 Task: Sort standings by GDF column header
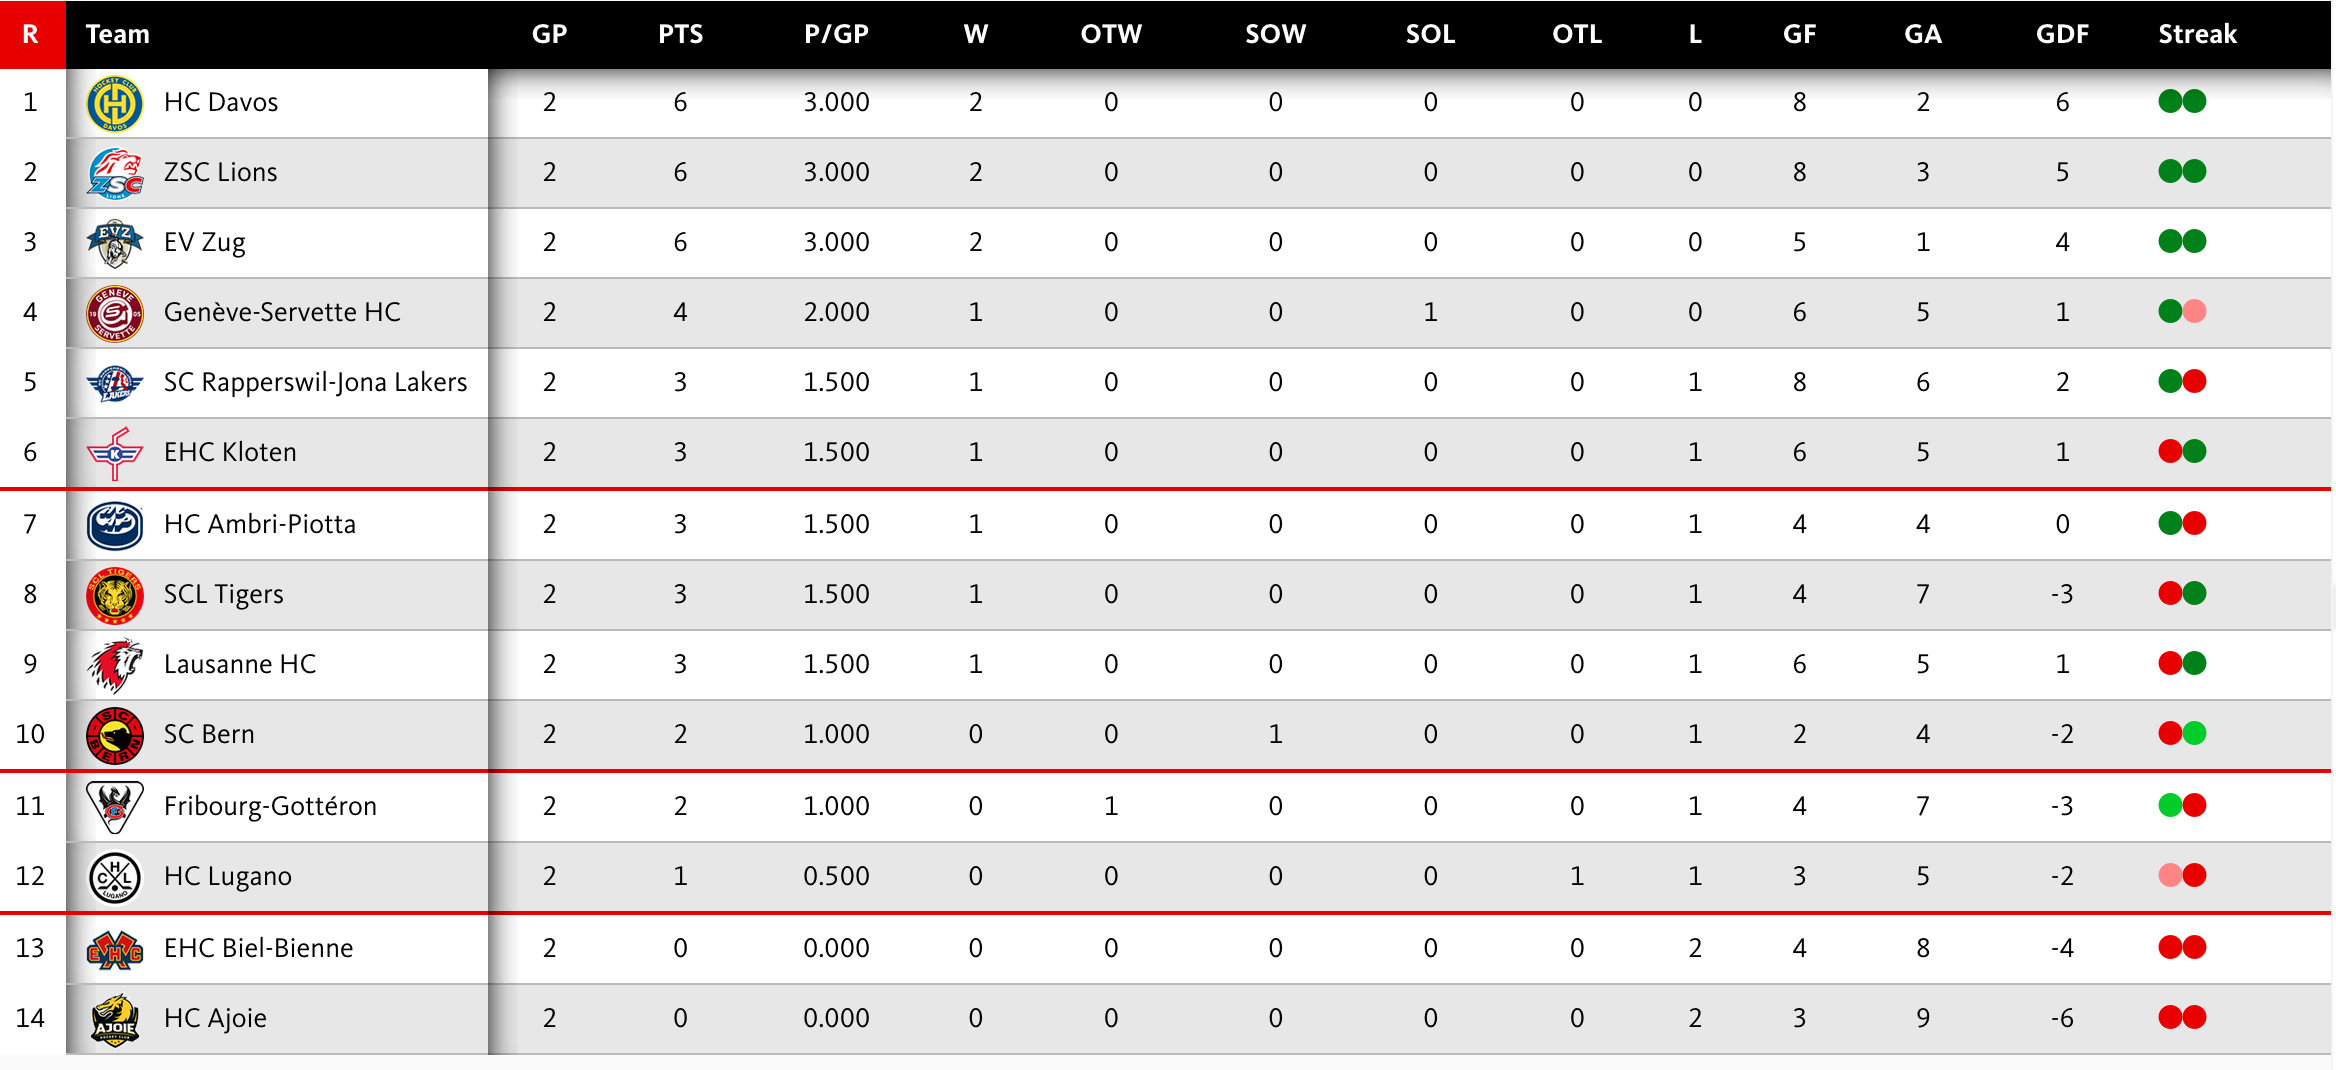2062,34
